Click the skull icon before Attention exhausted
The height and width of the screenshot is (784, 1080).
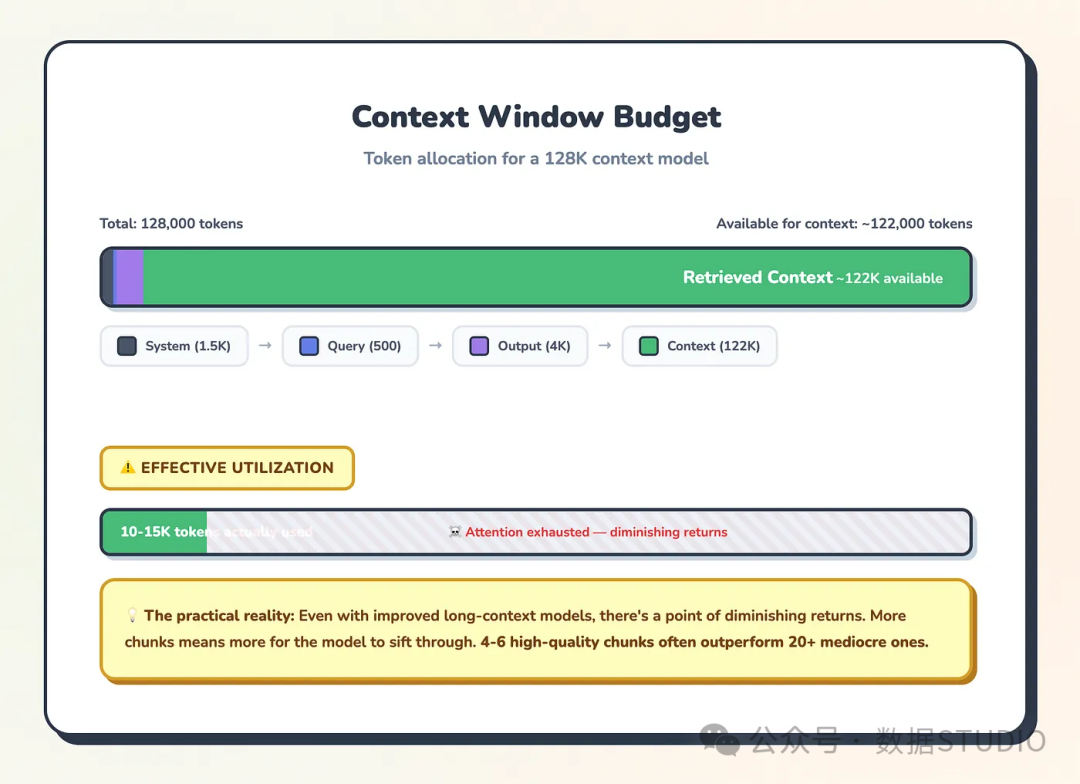coord(455,532)
